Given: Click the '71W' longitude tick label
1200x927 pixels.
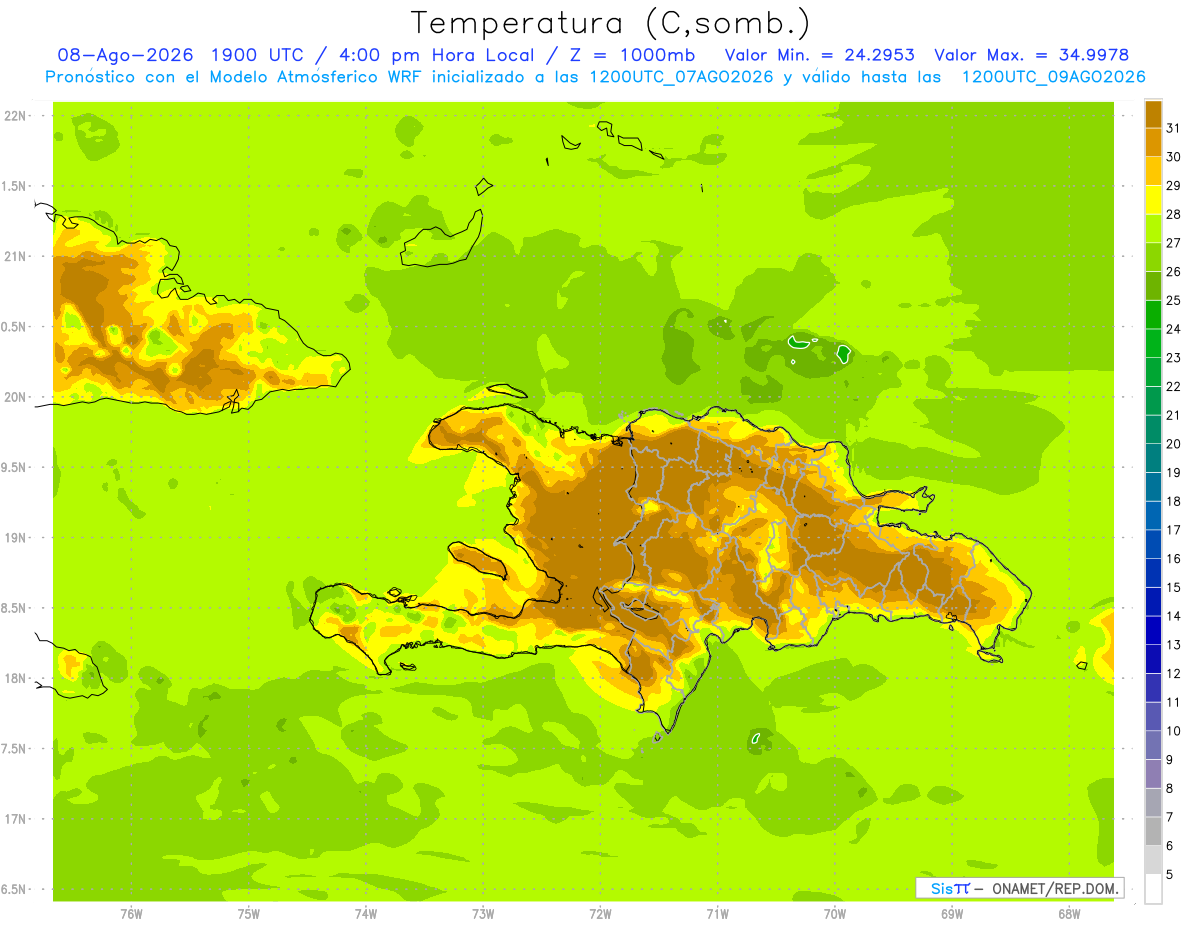Looking at the screenshot, I should click(x=717, y=913).
